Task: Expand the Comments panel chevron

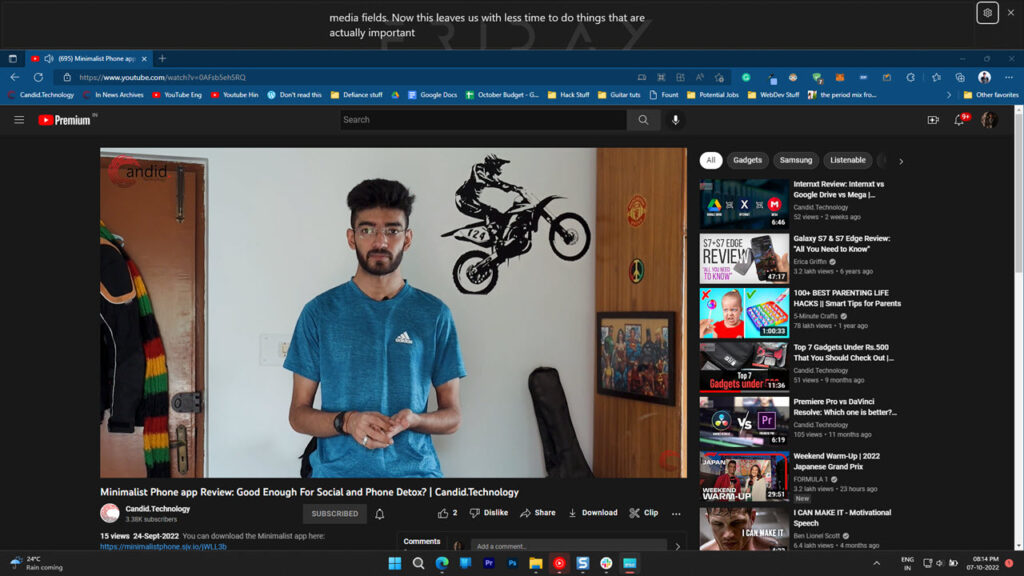Action: [x=677, y=546]
